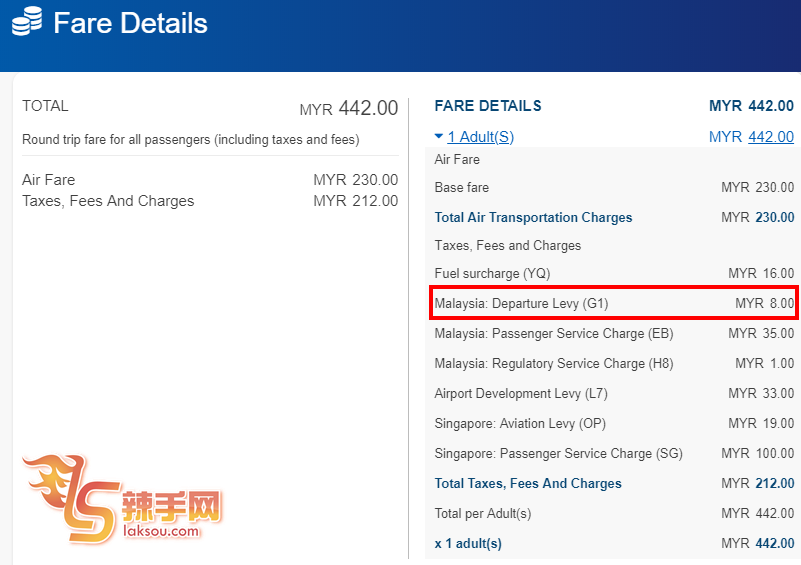Screen dimensions: 801x565
Task: Click the TOTAL label in summary panel
Action: (45, 106)
